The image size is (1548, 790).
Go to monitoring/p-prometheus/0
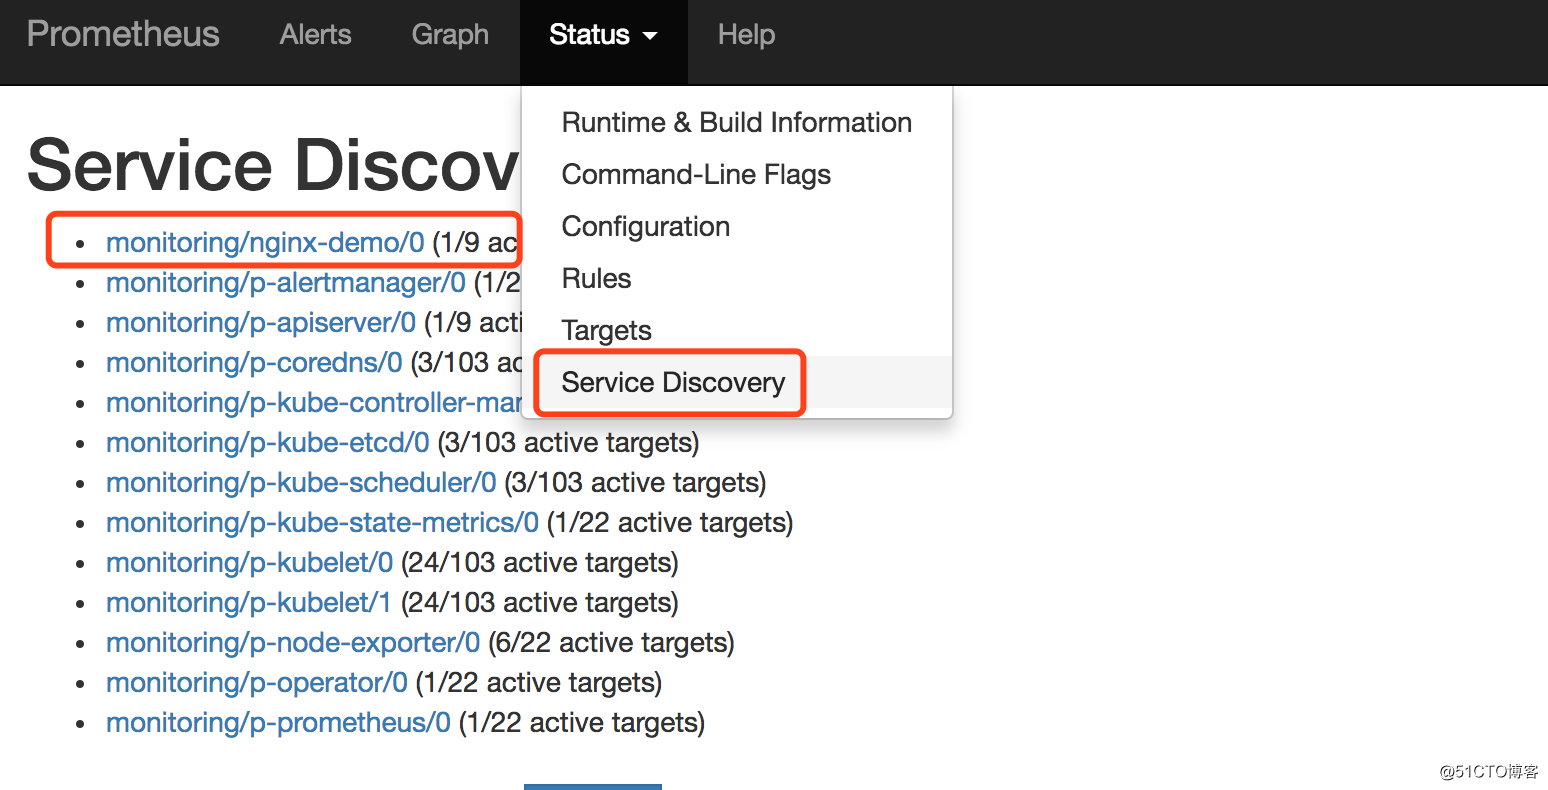click(278, 722)
